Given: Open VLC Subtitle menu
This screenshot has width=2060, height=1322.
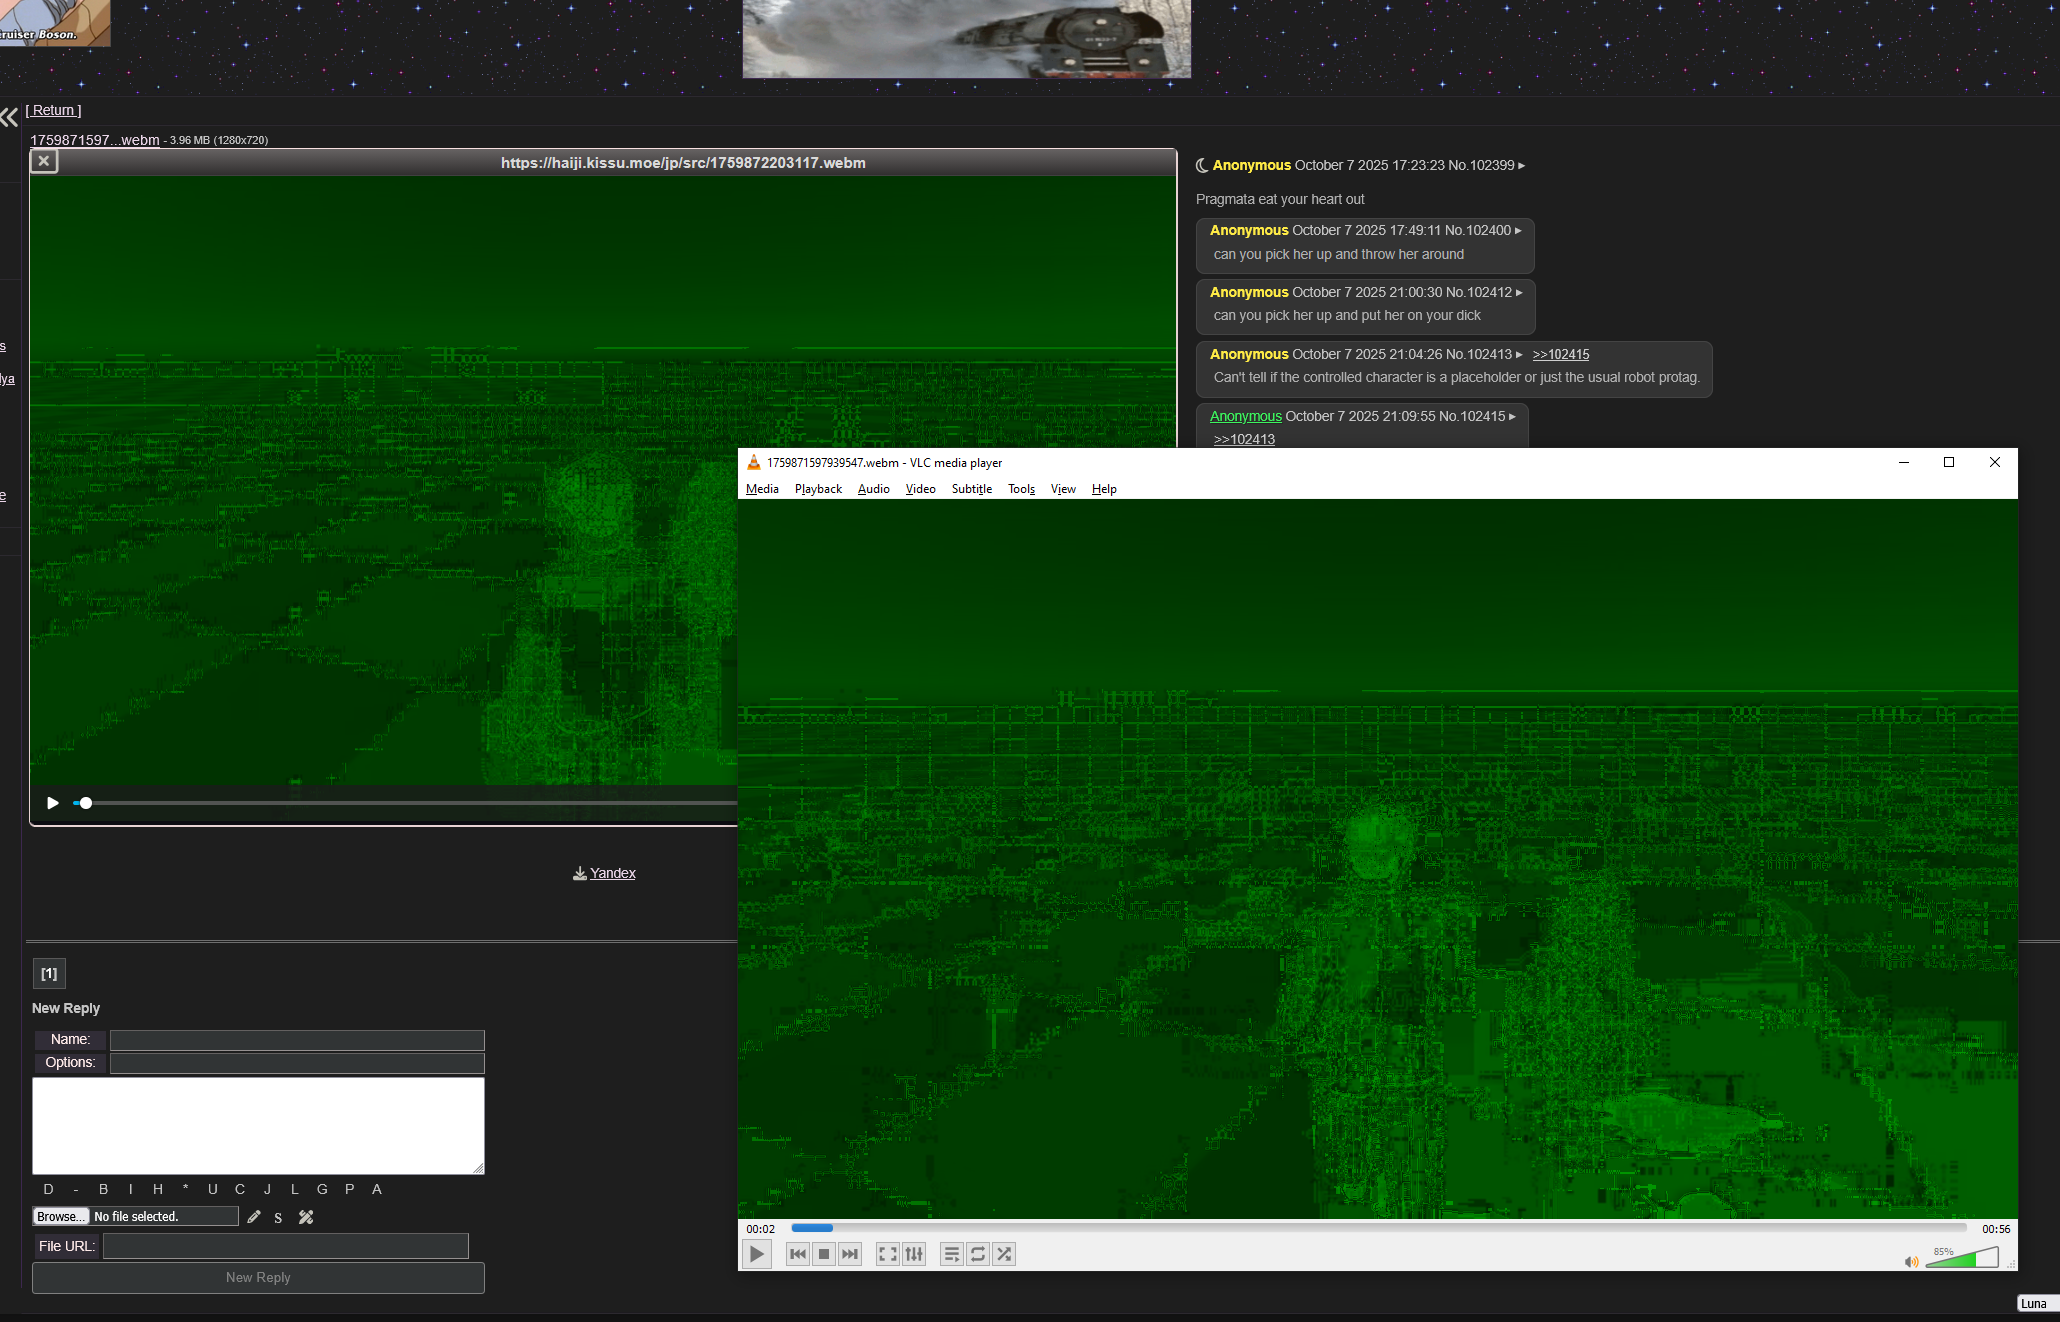Looking at the screenshot, I should coord(971,489).
